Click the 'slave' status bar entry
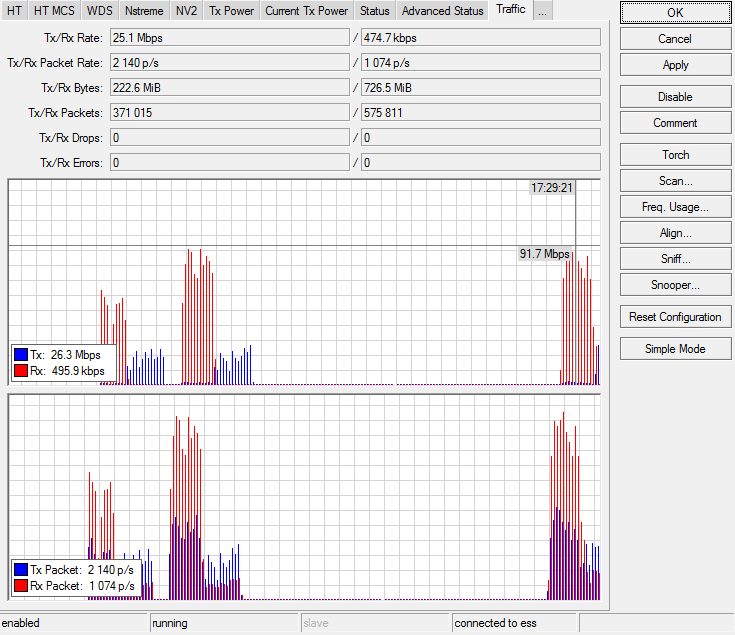 [x=315, y=623]
